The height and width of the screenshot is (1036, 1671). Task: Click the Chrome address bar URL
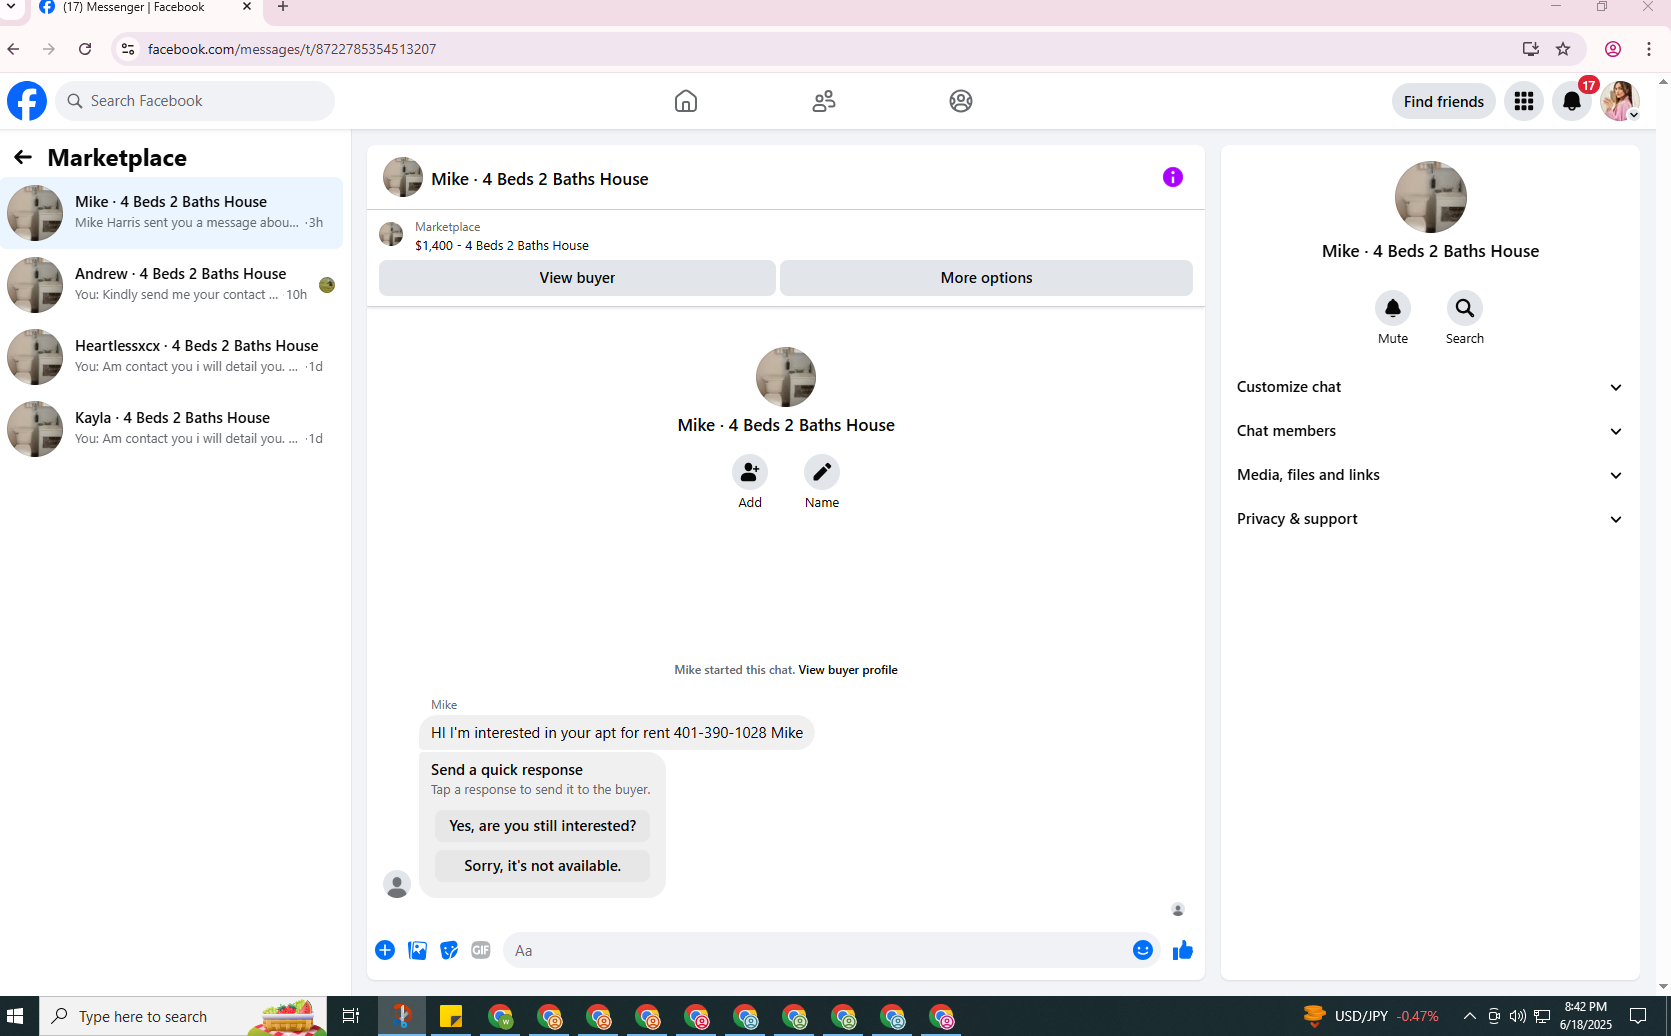coord(292,49)
